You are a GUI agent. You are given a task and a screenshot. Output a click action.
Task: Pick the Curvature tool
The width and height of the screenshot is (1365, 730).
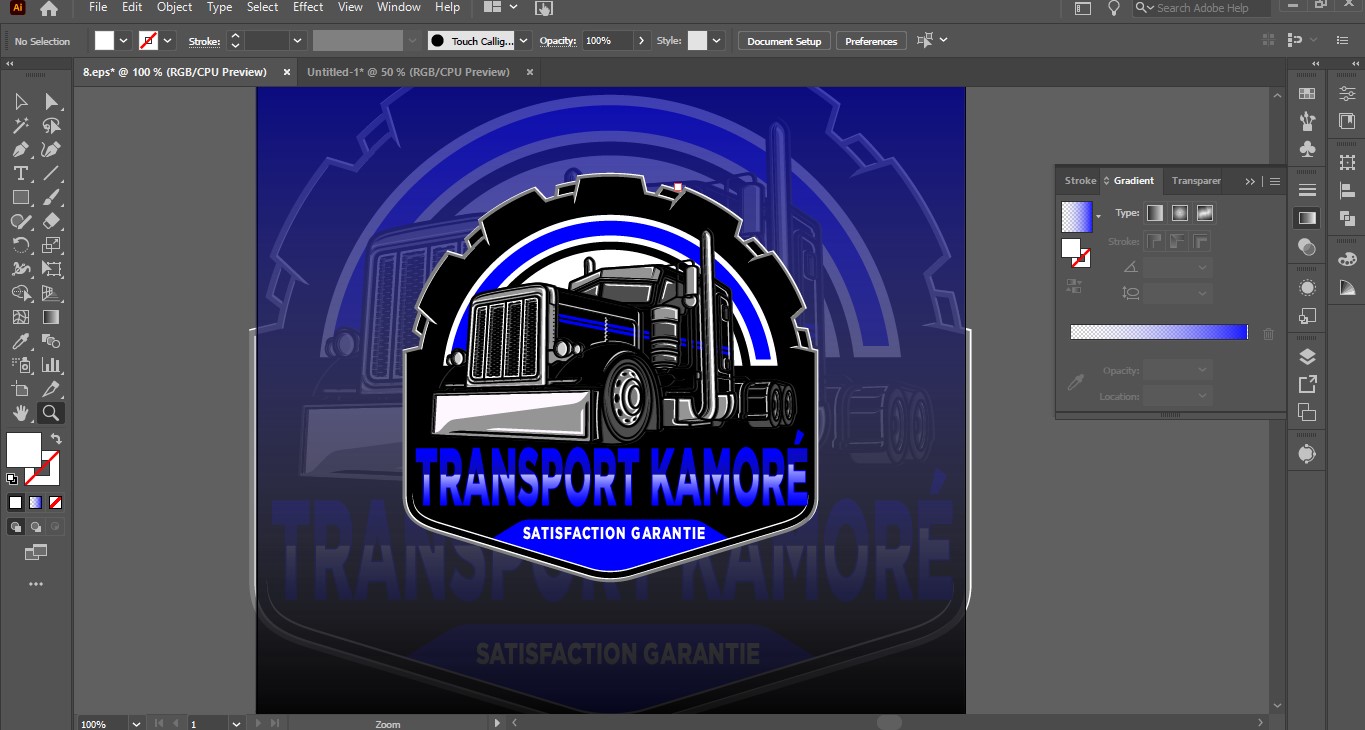[x=51, y=150]
